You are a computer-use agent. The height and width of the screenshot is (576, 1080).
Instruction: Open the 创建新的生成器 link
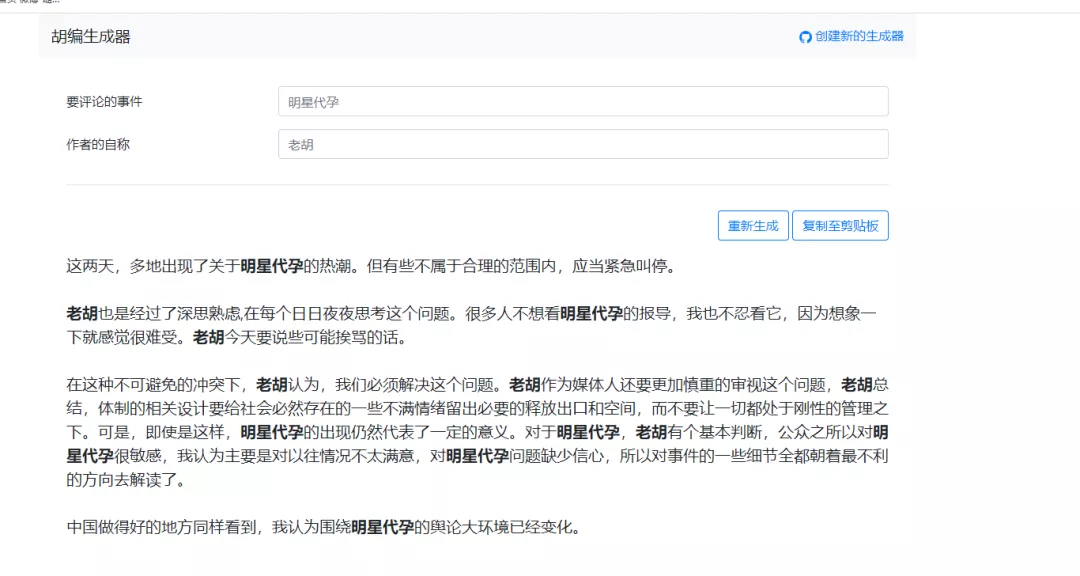[x=859, y=37]
